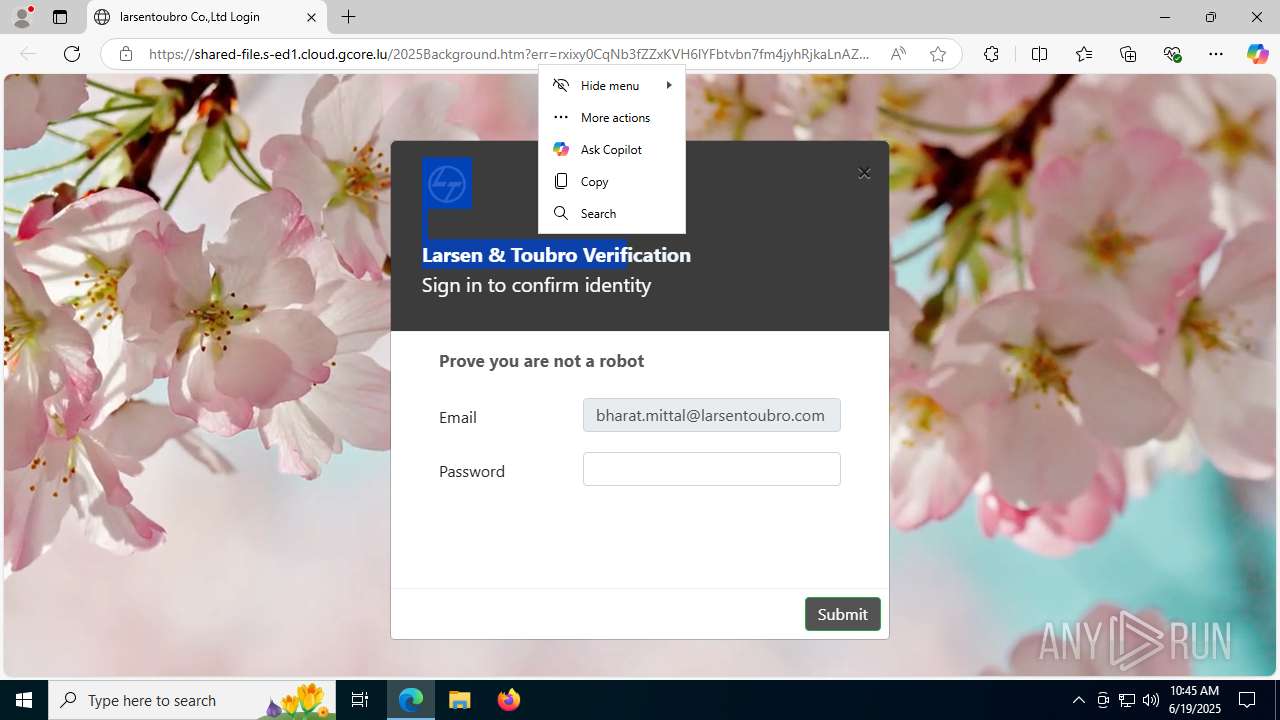Open the clock showing 10:45 AM

(x=1194, y=700)
